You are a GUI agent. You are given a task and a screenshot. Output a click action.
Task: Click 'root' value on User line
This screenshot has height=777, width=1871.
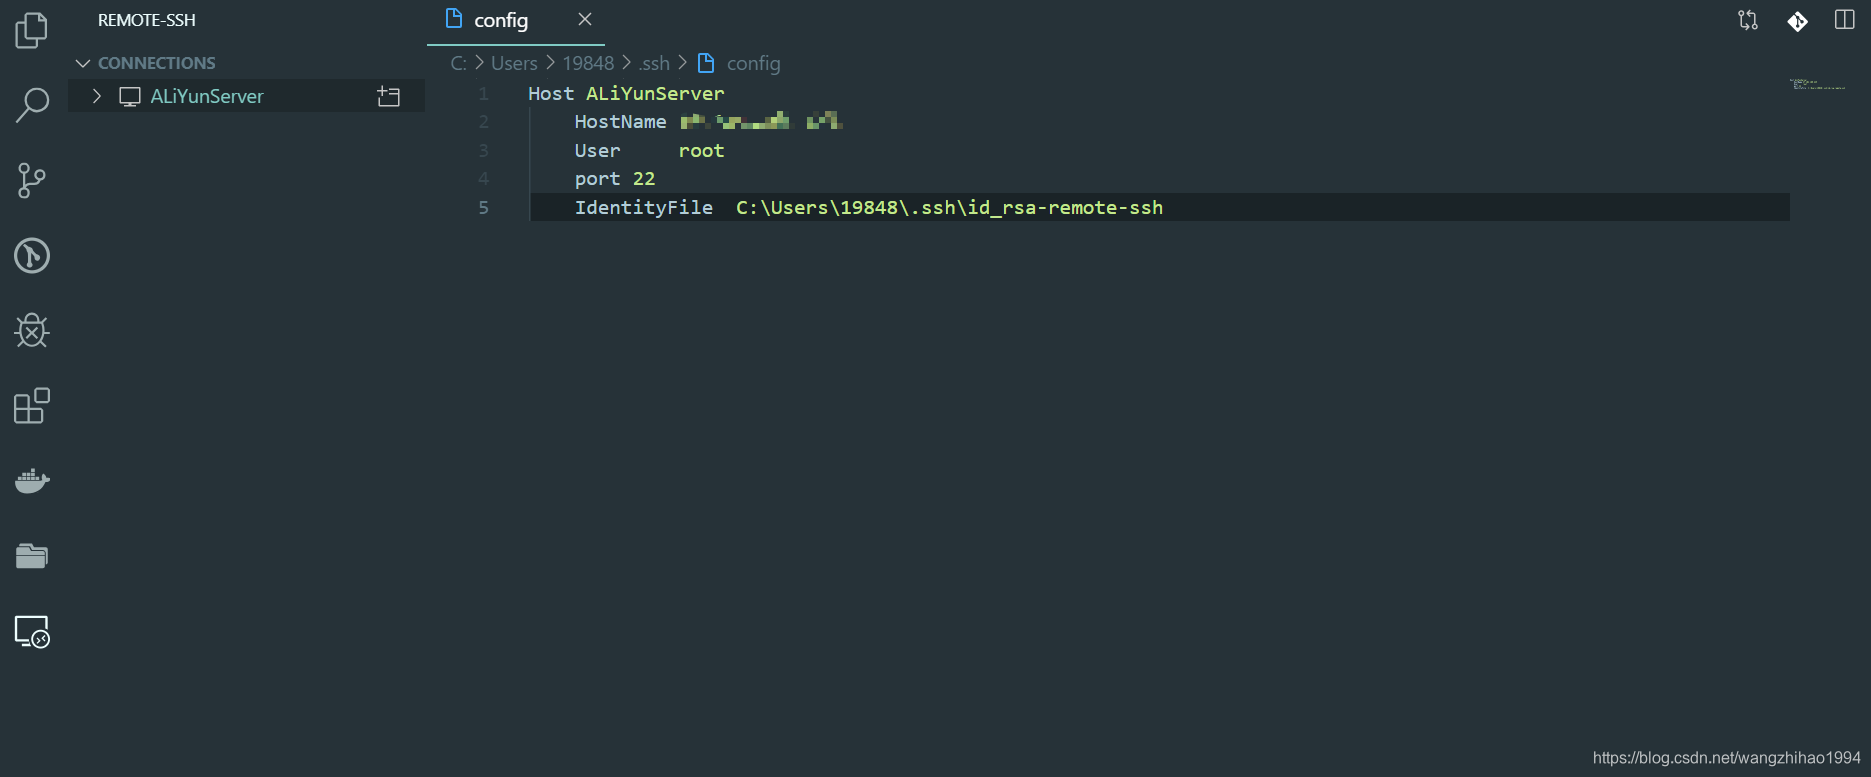click(701, 151)
